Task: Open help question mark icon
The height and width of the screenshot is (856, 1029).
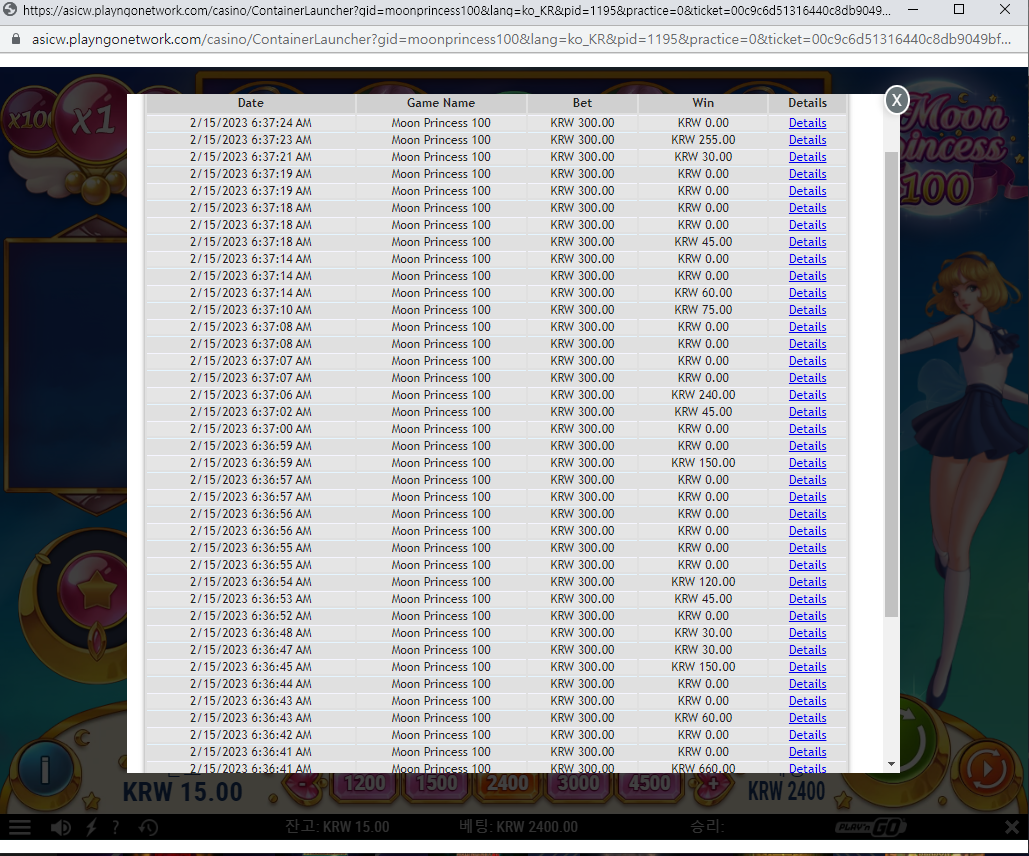Action: click(116, 827)
